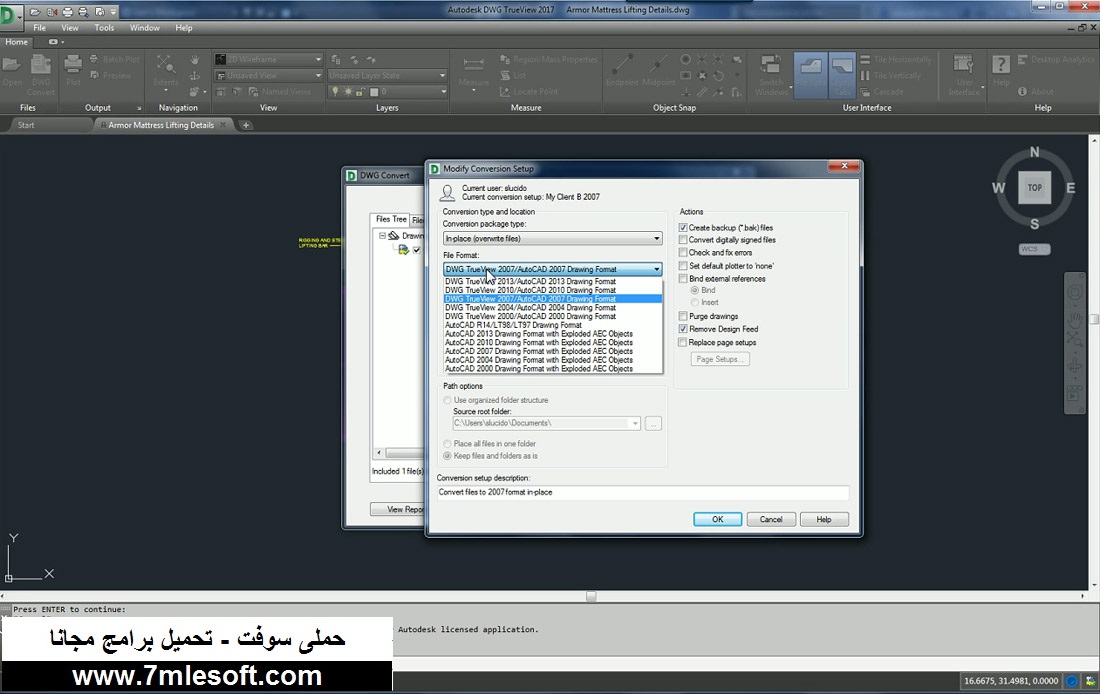The width and height of the screenshot is (1100, 694).
Task: Open Named Views manager
Action: tap(279, 92)
